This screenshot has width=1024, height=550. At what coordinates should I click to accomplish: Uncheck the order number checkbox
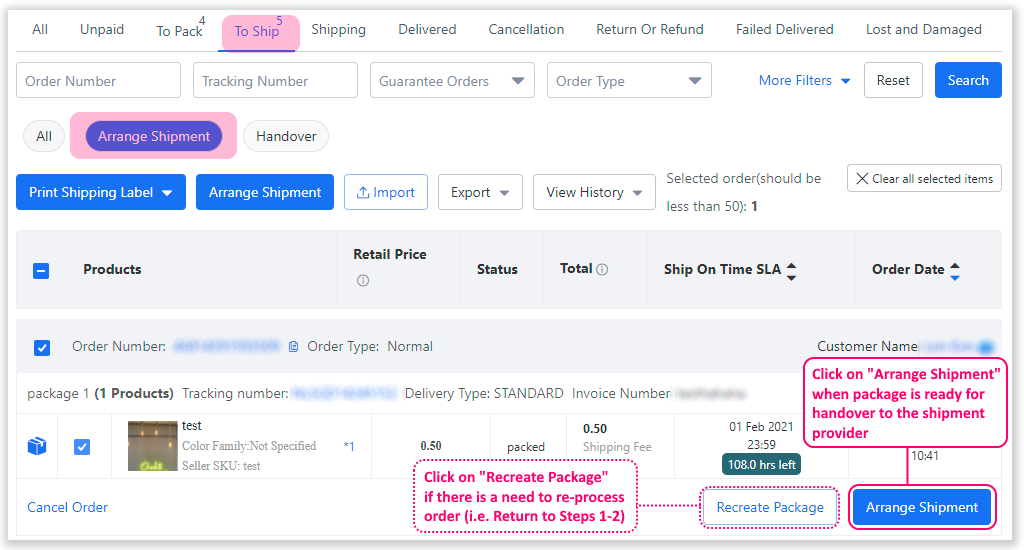(42, 348)
